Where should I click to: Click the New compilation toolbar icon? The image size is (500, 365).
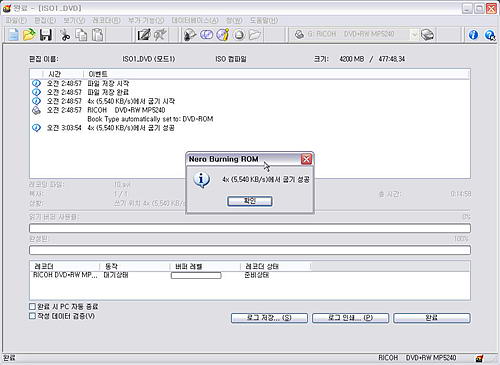tap(13, 35)
